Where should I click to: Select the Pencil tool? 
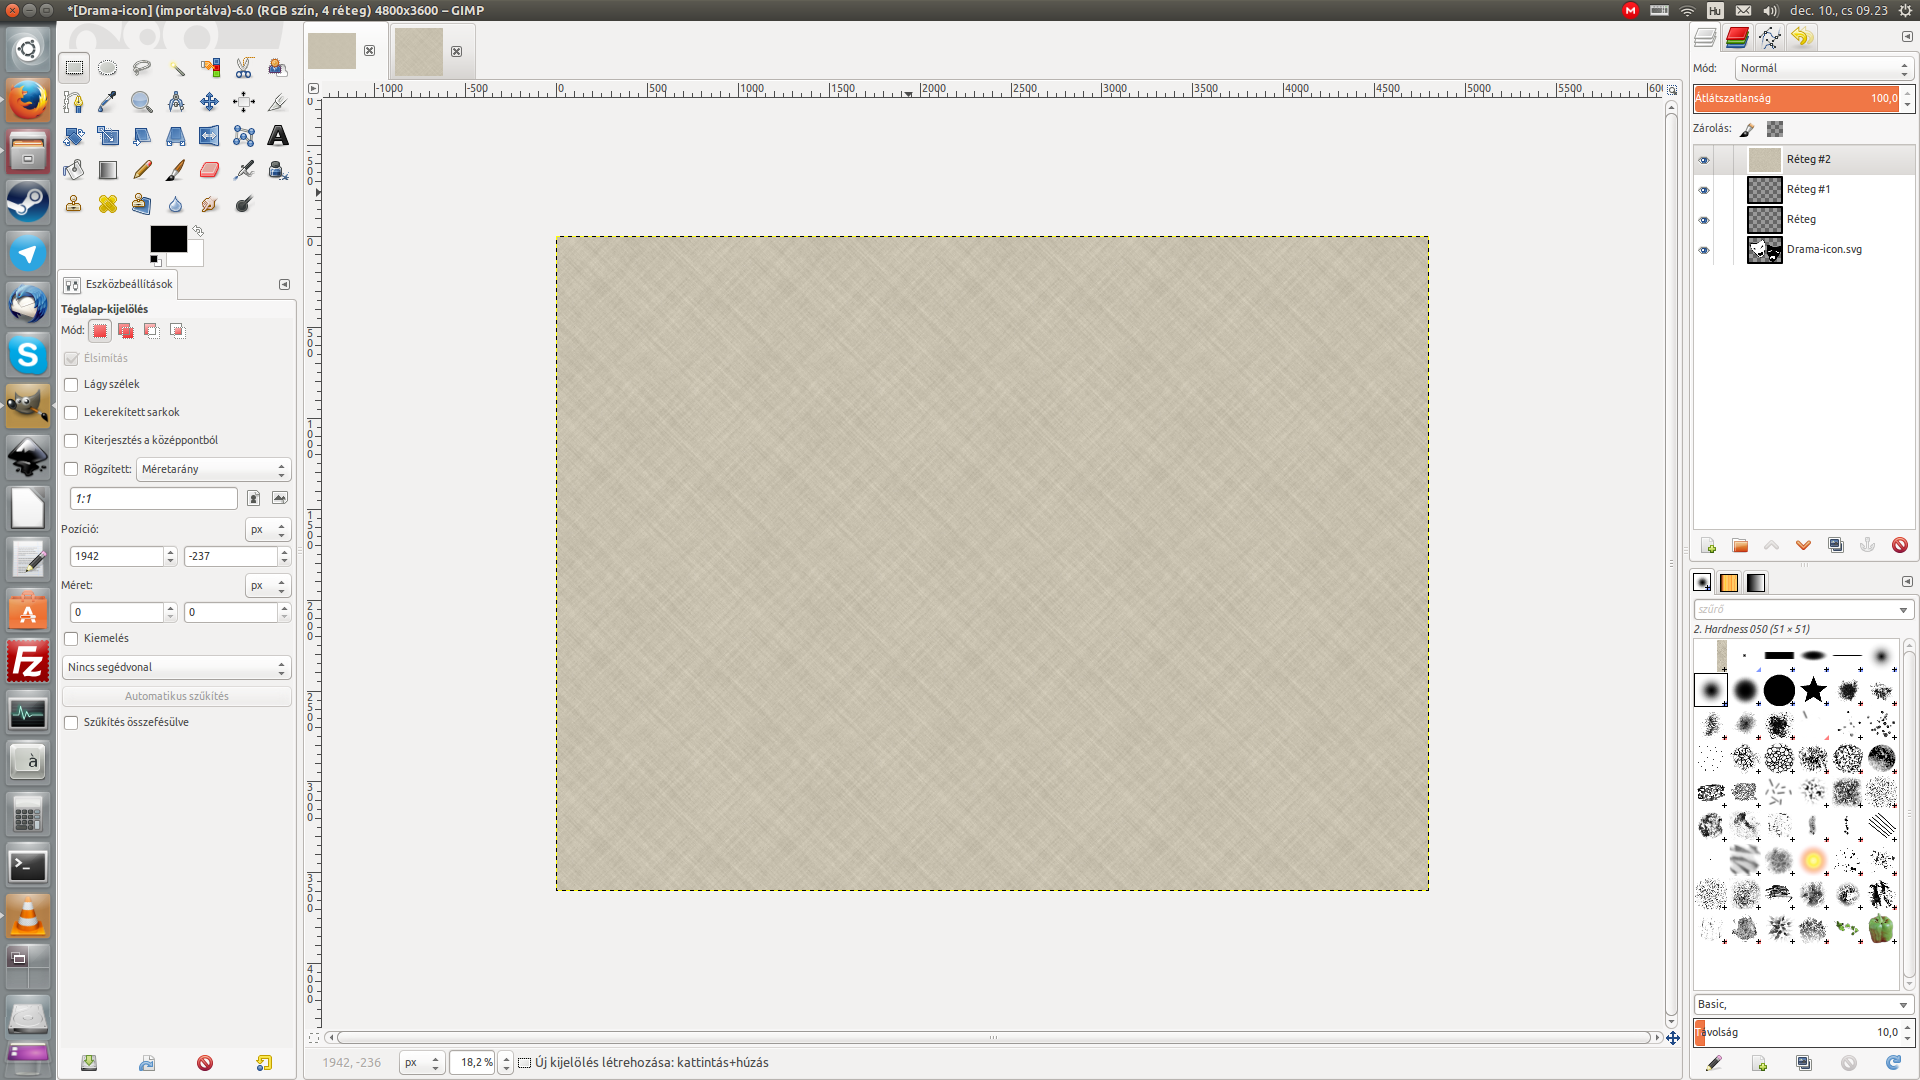pos(142,170)
